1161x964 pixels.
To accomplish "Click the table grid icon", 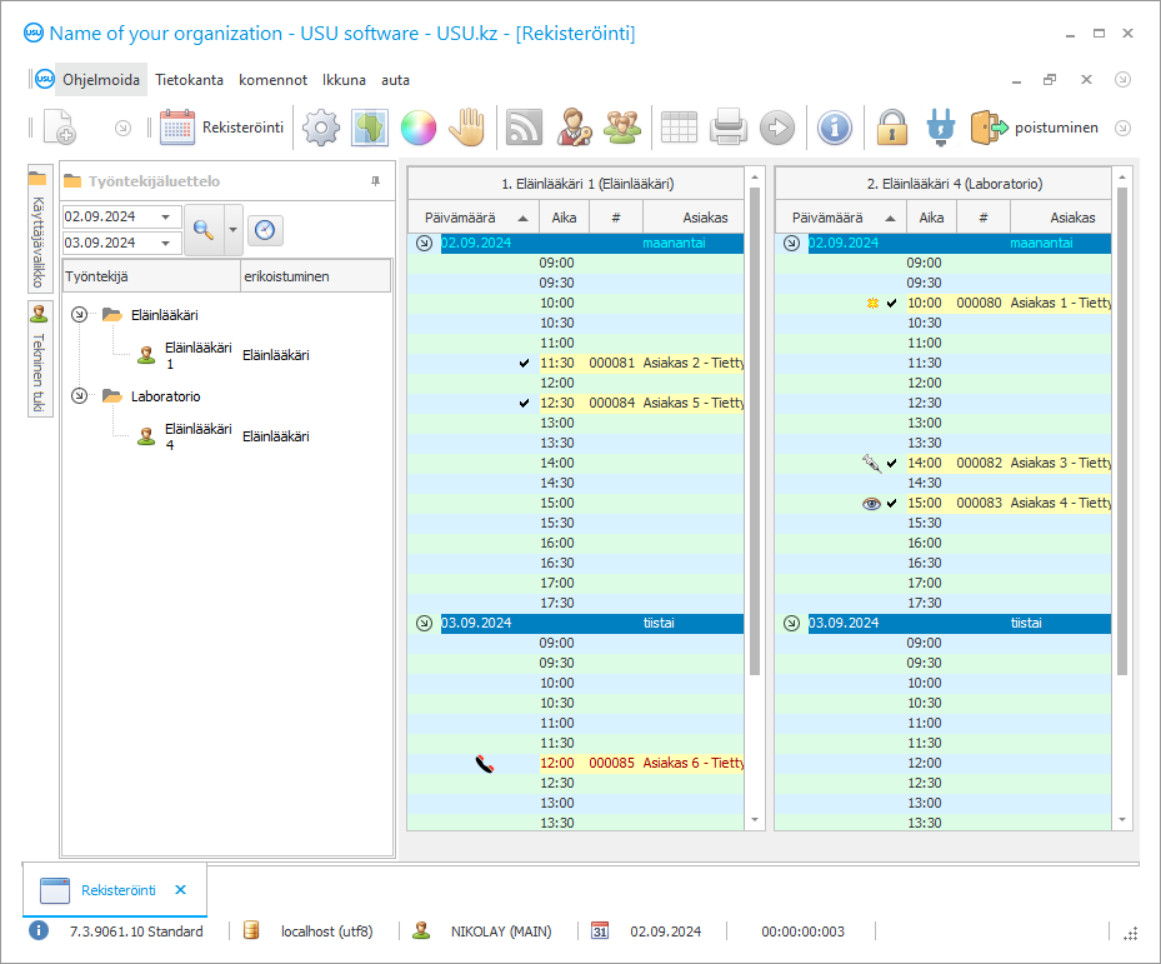I will (679, 127).
